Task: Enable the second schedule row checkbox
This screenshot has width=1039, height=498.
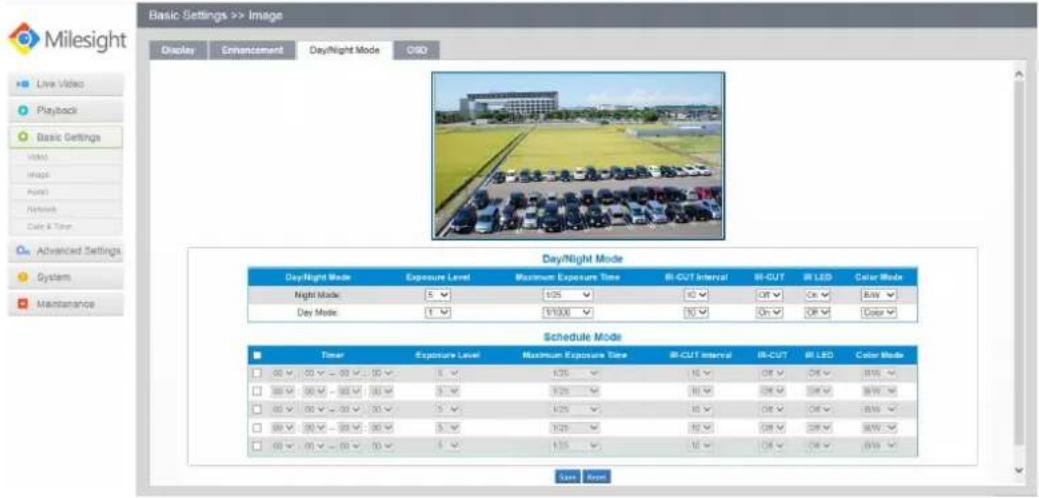Action: click(x=257, y=391)
